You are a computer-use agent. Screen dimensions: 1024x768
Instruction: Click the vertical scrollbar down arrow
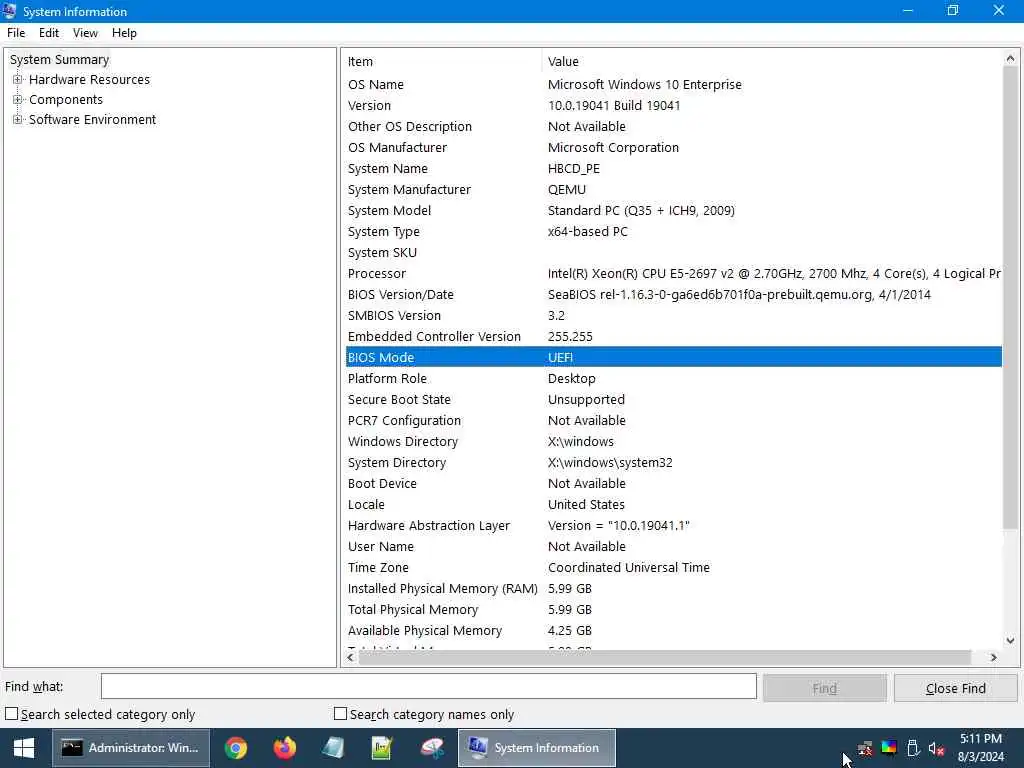coord(1010,641)
